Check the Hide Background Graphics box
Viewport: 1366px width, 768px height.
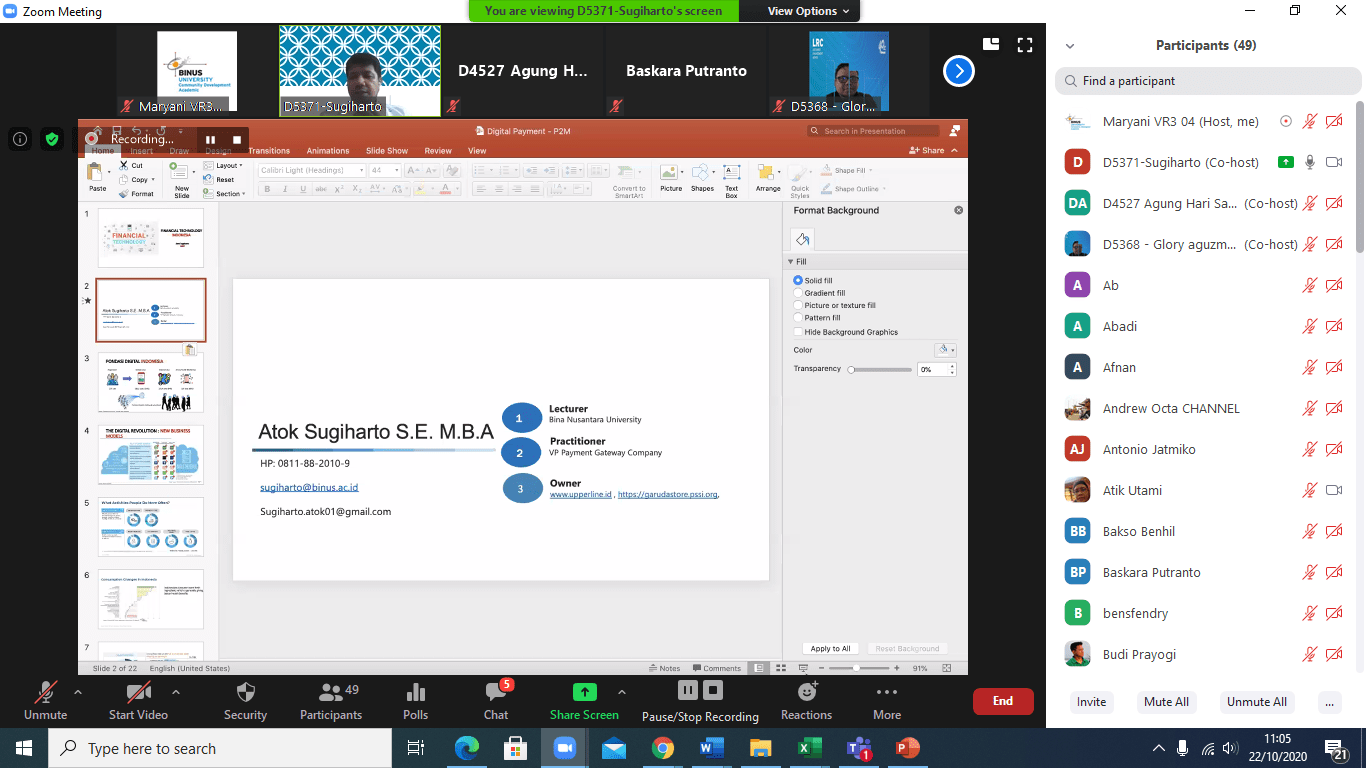point(798,332)
